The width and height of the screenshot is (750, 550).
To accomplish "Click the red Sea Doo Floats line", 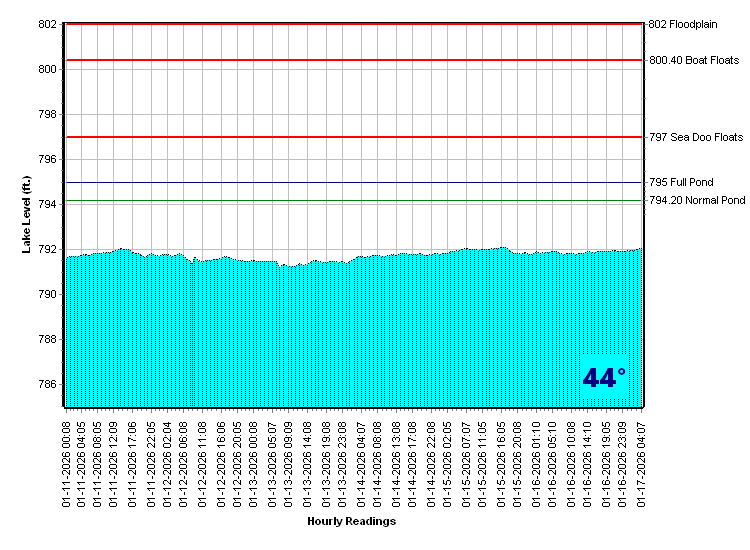I will click(350, 137).
